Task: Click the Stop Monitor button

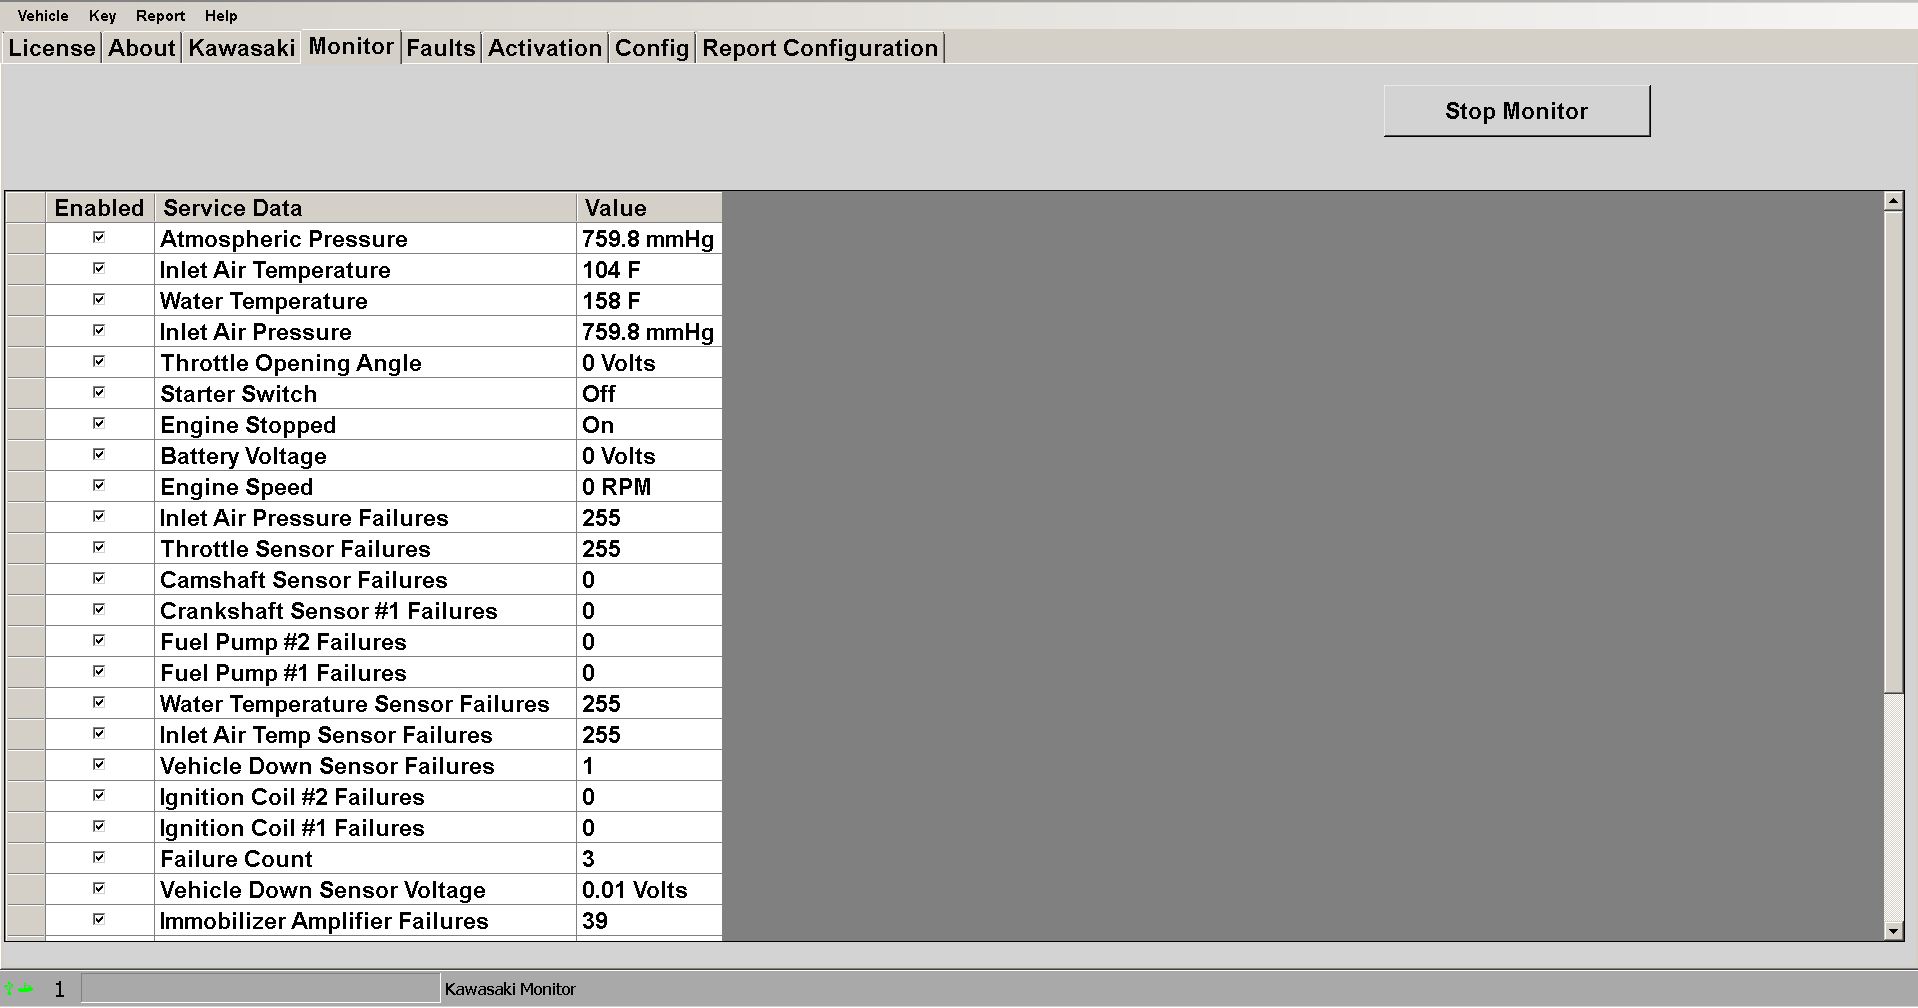Action: 1516,111
